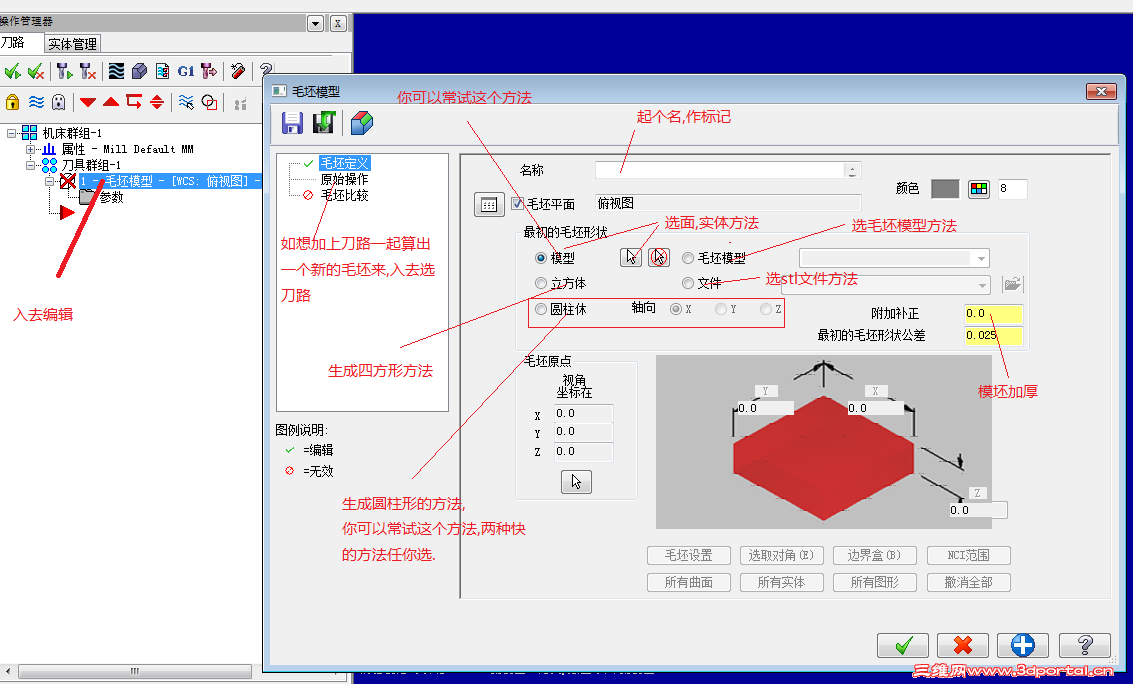The image size is (1133, 684).
Task: Click dynamite delete all operations icon
Action: (238, 71)
